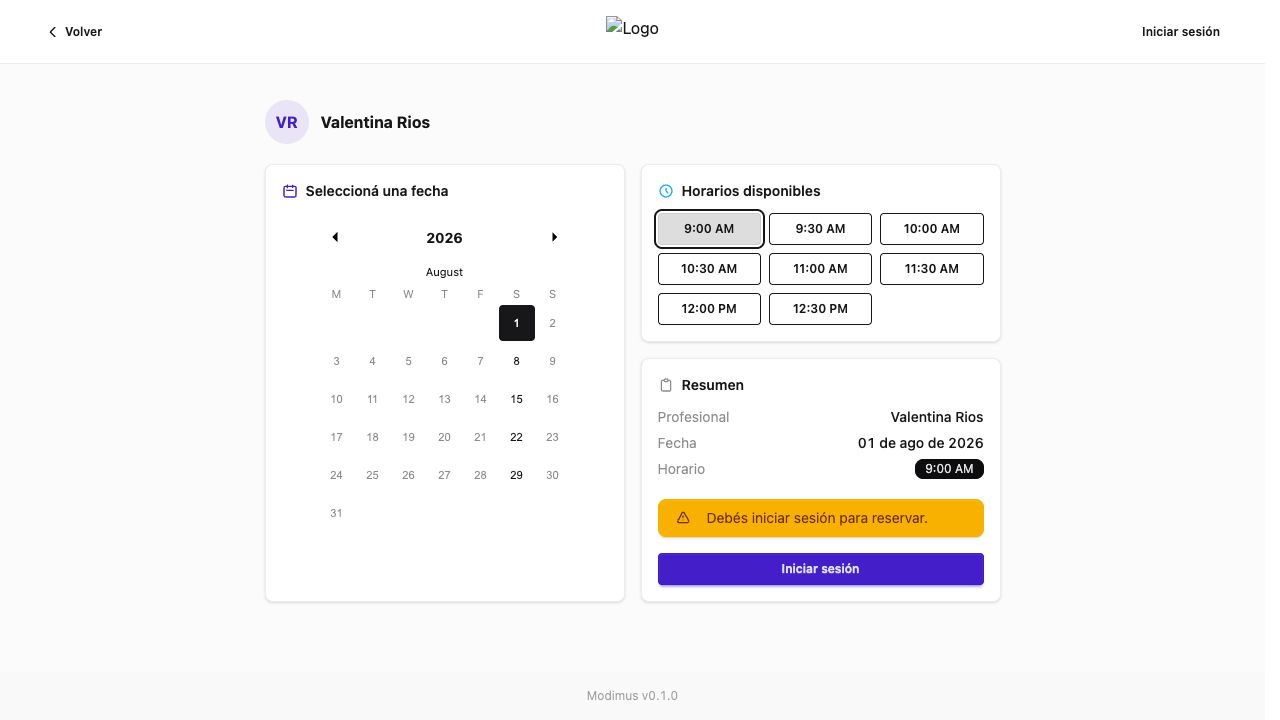Go back with Volver link

coord(75,32)
